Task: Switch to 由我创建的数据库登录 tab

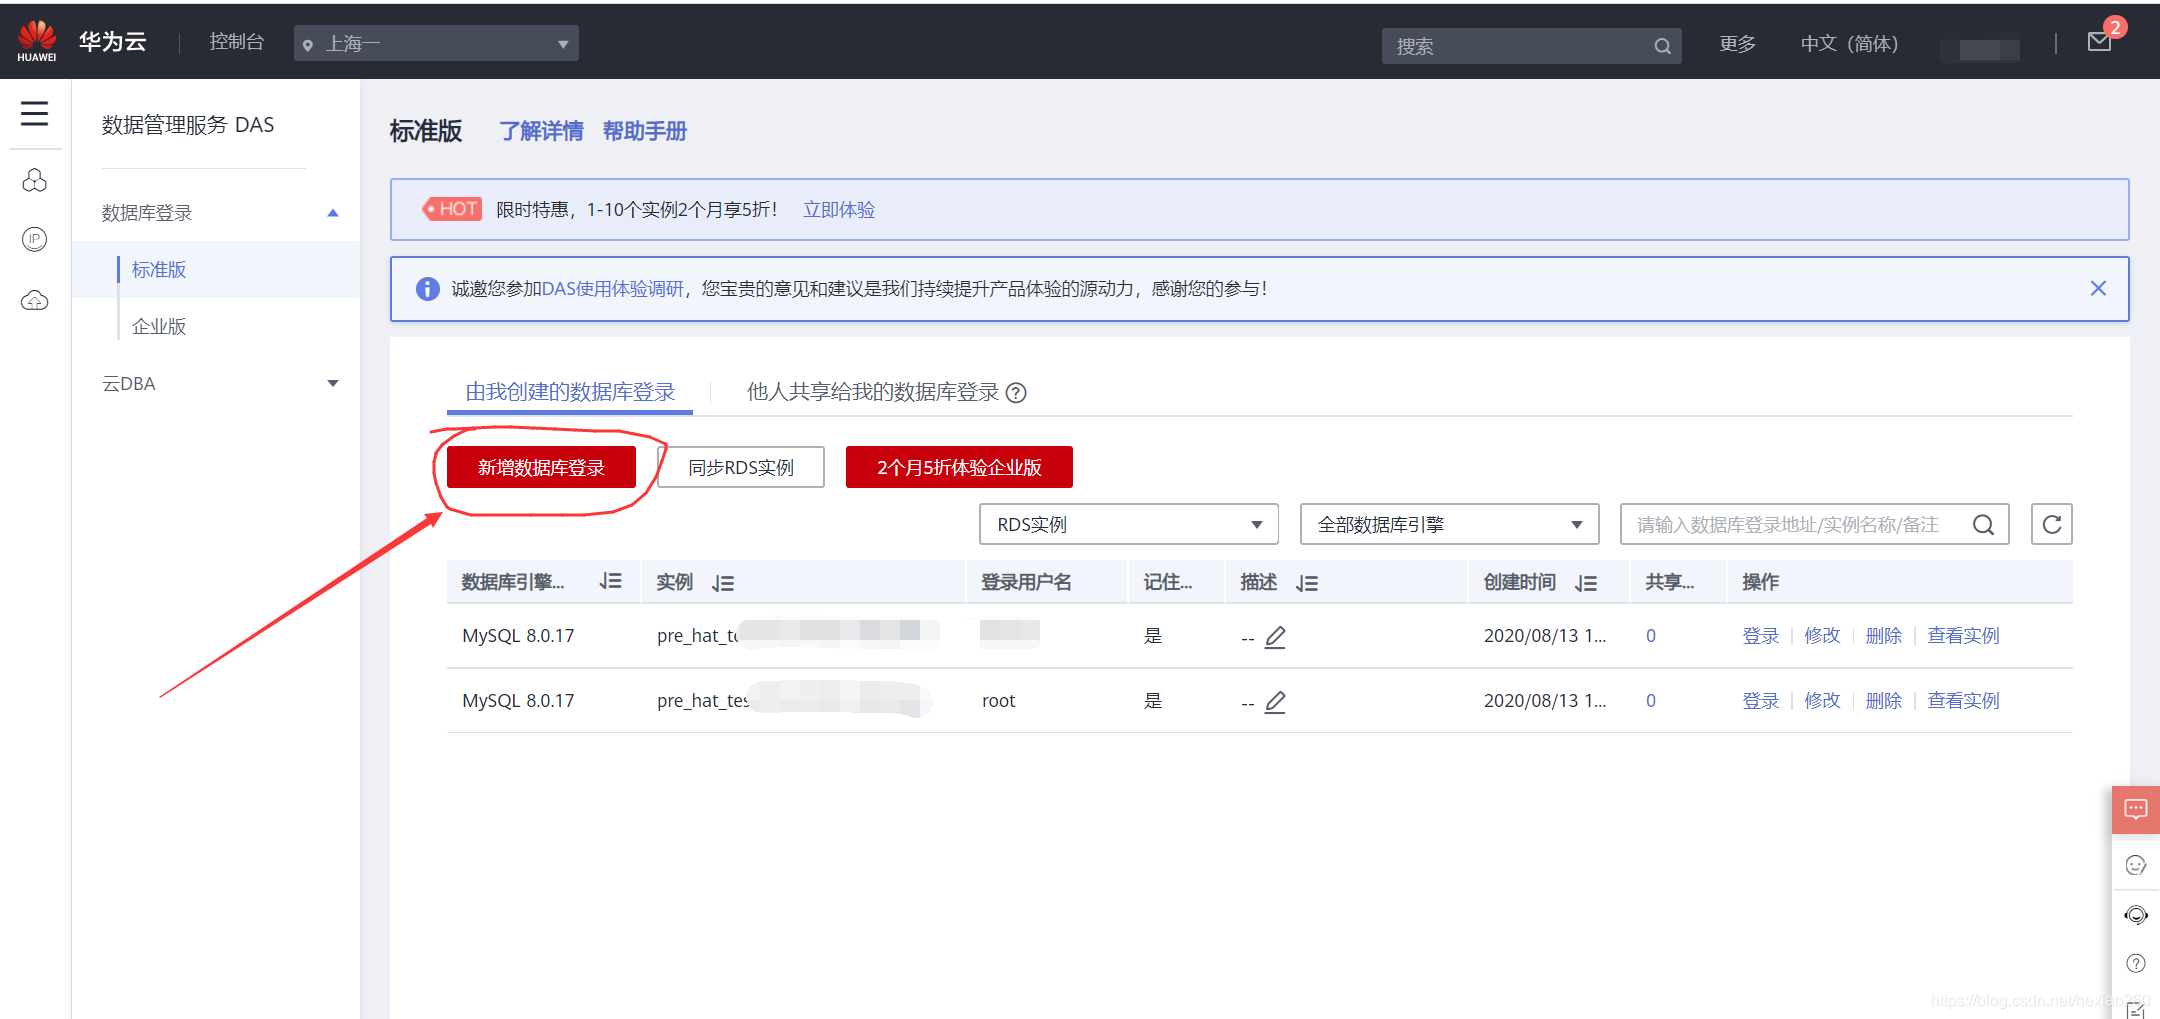Action: pyautogui.click(x=570, y=392)
